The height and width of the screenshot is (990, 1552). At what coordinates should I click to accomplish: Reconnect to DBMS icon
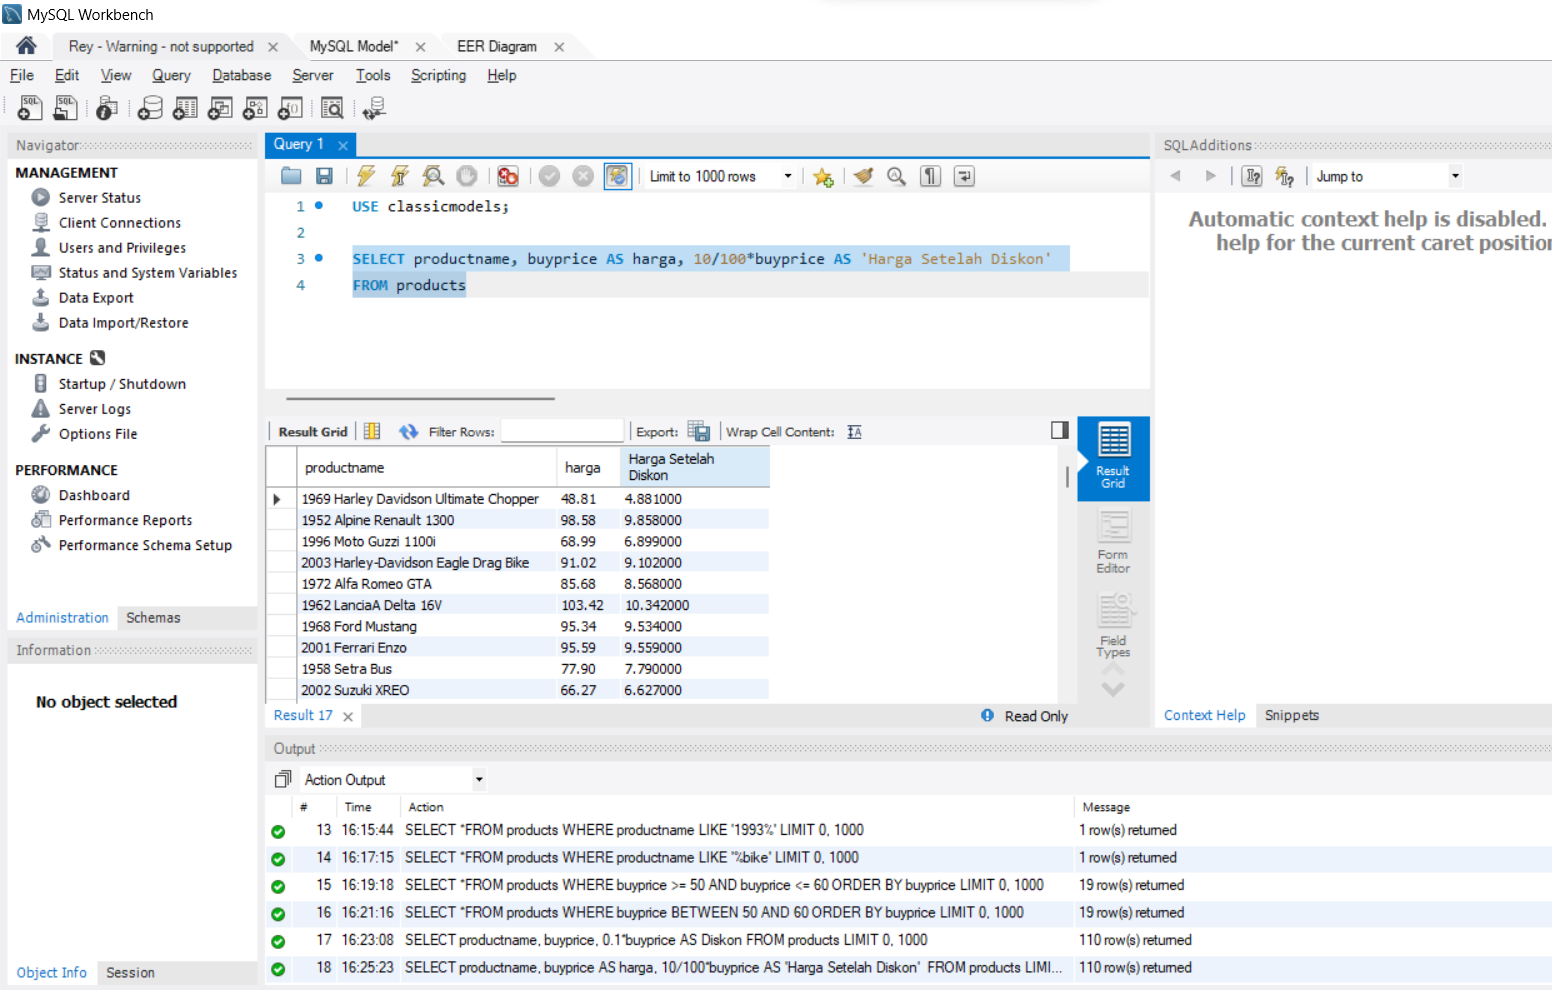click(x=374, y=108)
